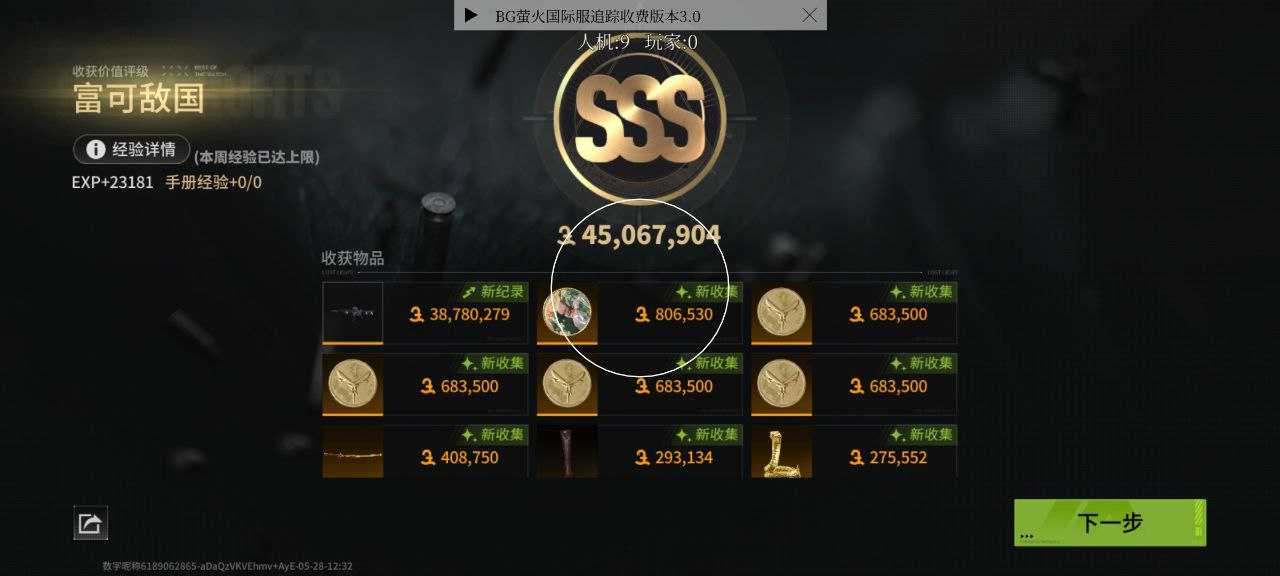Click the gold coin icon in the top-right loot slot

781,313
